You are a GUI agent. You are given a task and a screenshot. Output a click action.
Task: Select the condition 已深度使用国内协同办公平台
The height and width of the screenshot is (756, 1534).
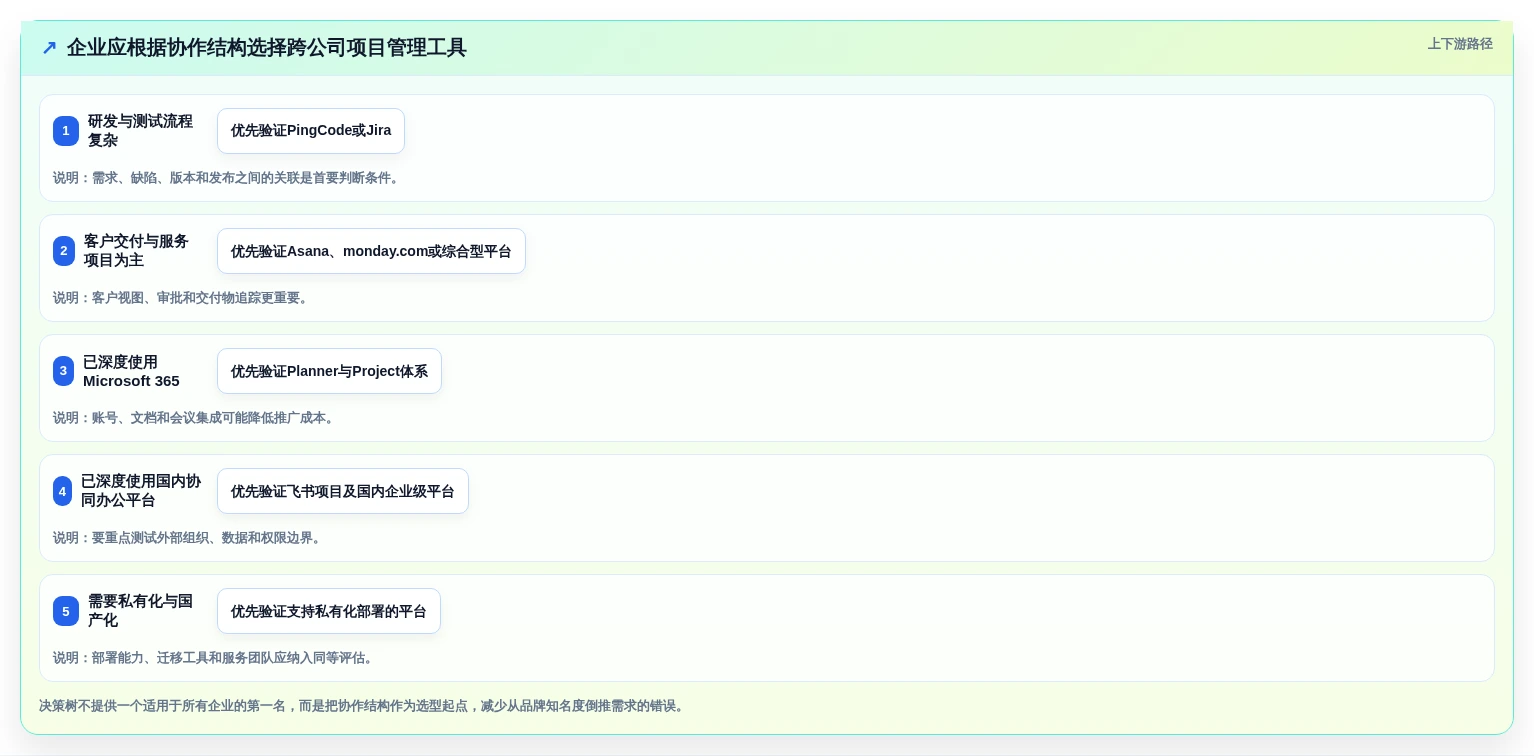pyautogui.click(x=141, y=491)
